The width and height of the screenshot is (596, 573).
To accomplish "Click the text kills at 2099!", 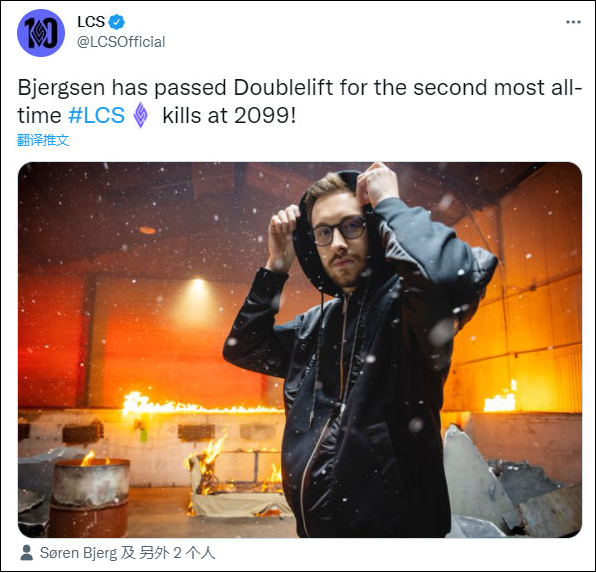I will coord(229,115).
